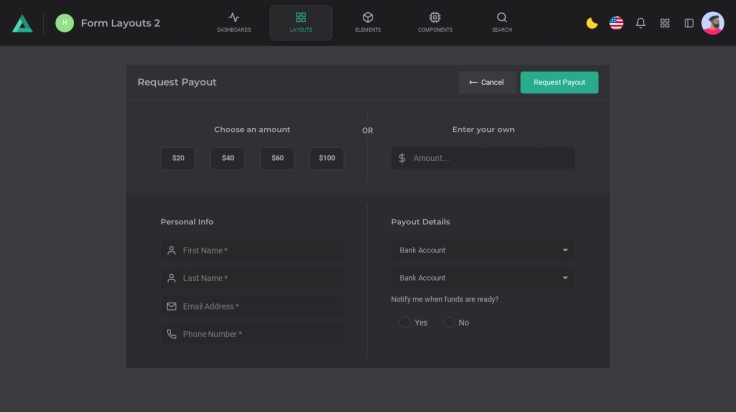Click the Cancel button
Screen dimensions: 736x412
tap(487, 82)
